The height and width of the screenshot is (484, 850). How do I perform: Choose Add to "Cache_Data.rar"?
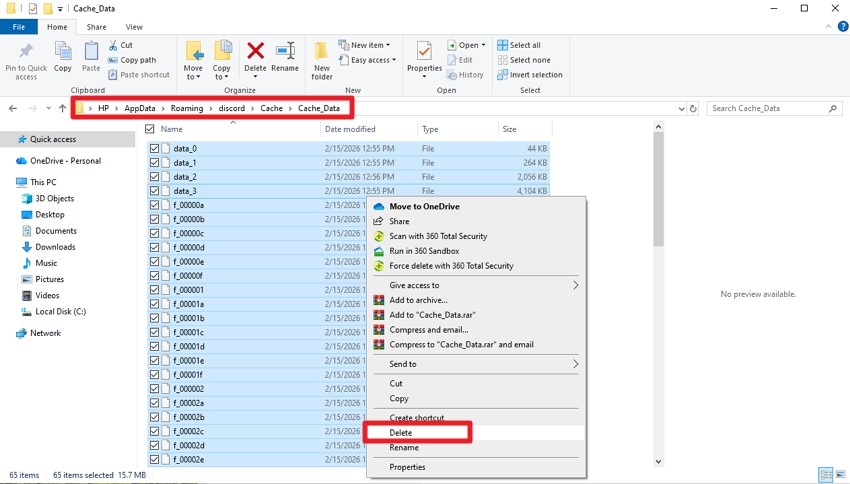(432, 315)
